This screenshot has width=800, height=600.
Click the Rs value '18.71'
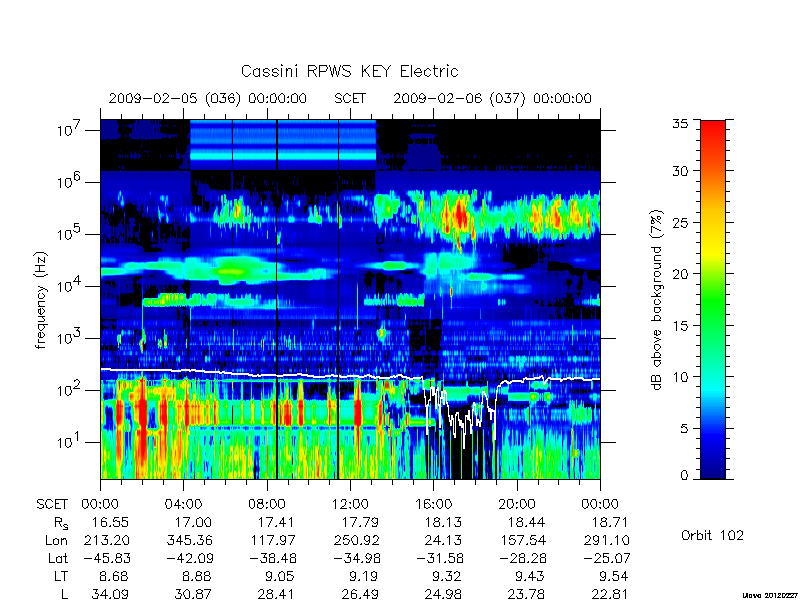609,522
